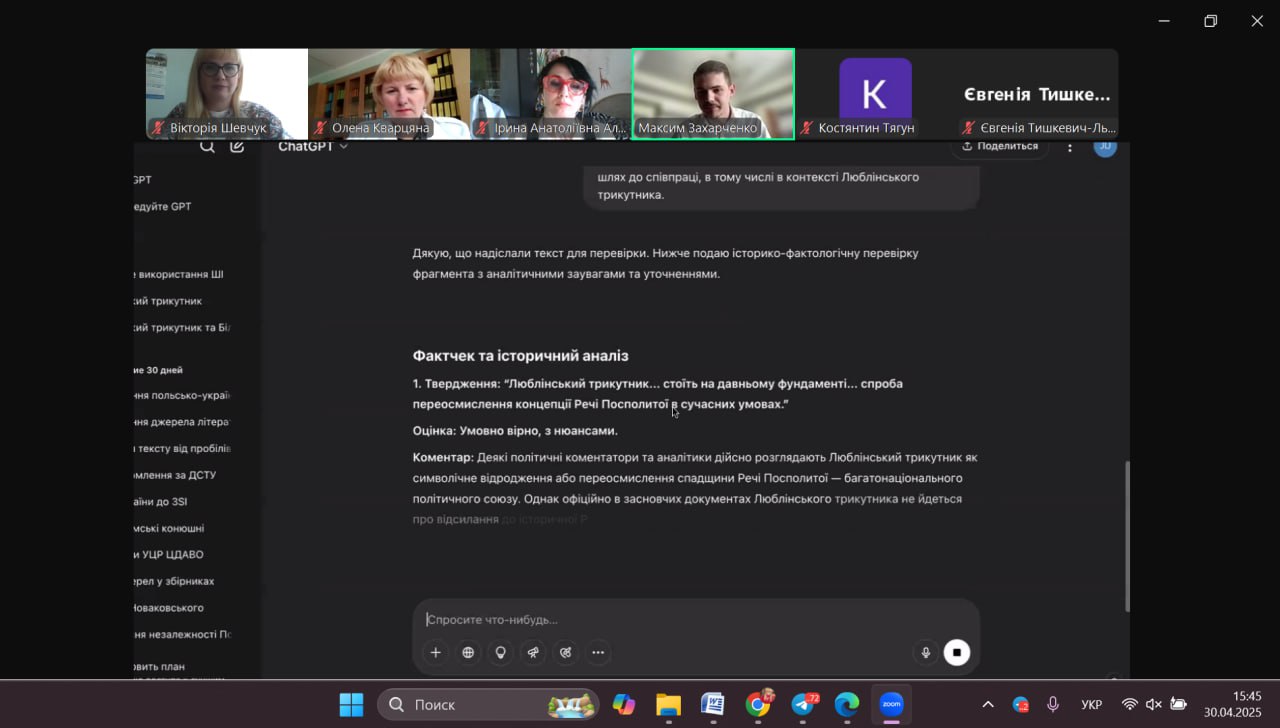Click the image creation tool icon
This screenshot has height=728, width=1280.
(x=566, y=653)
